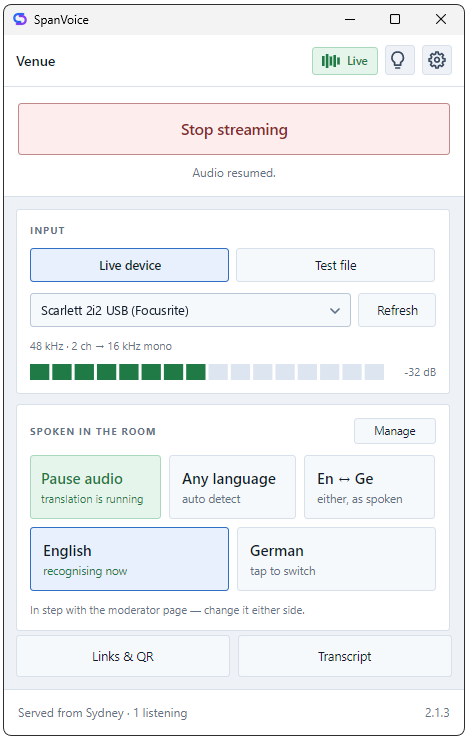This screenshot has height=740, width=468.
Task: Minimize the SpanVoice window
Action: [350, 19]
